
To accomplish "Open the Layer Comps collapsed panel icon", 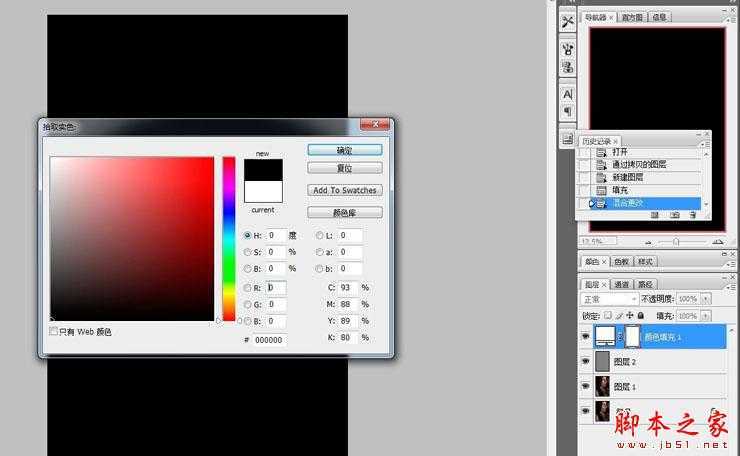I will (x=568, y=139).
